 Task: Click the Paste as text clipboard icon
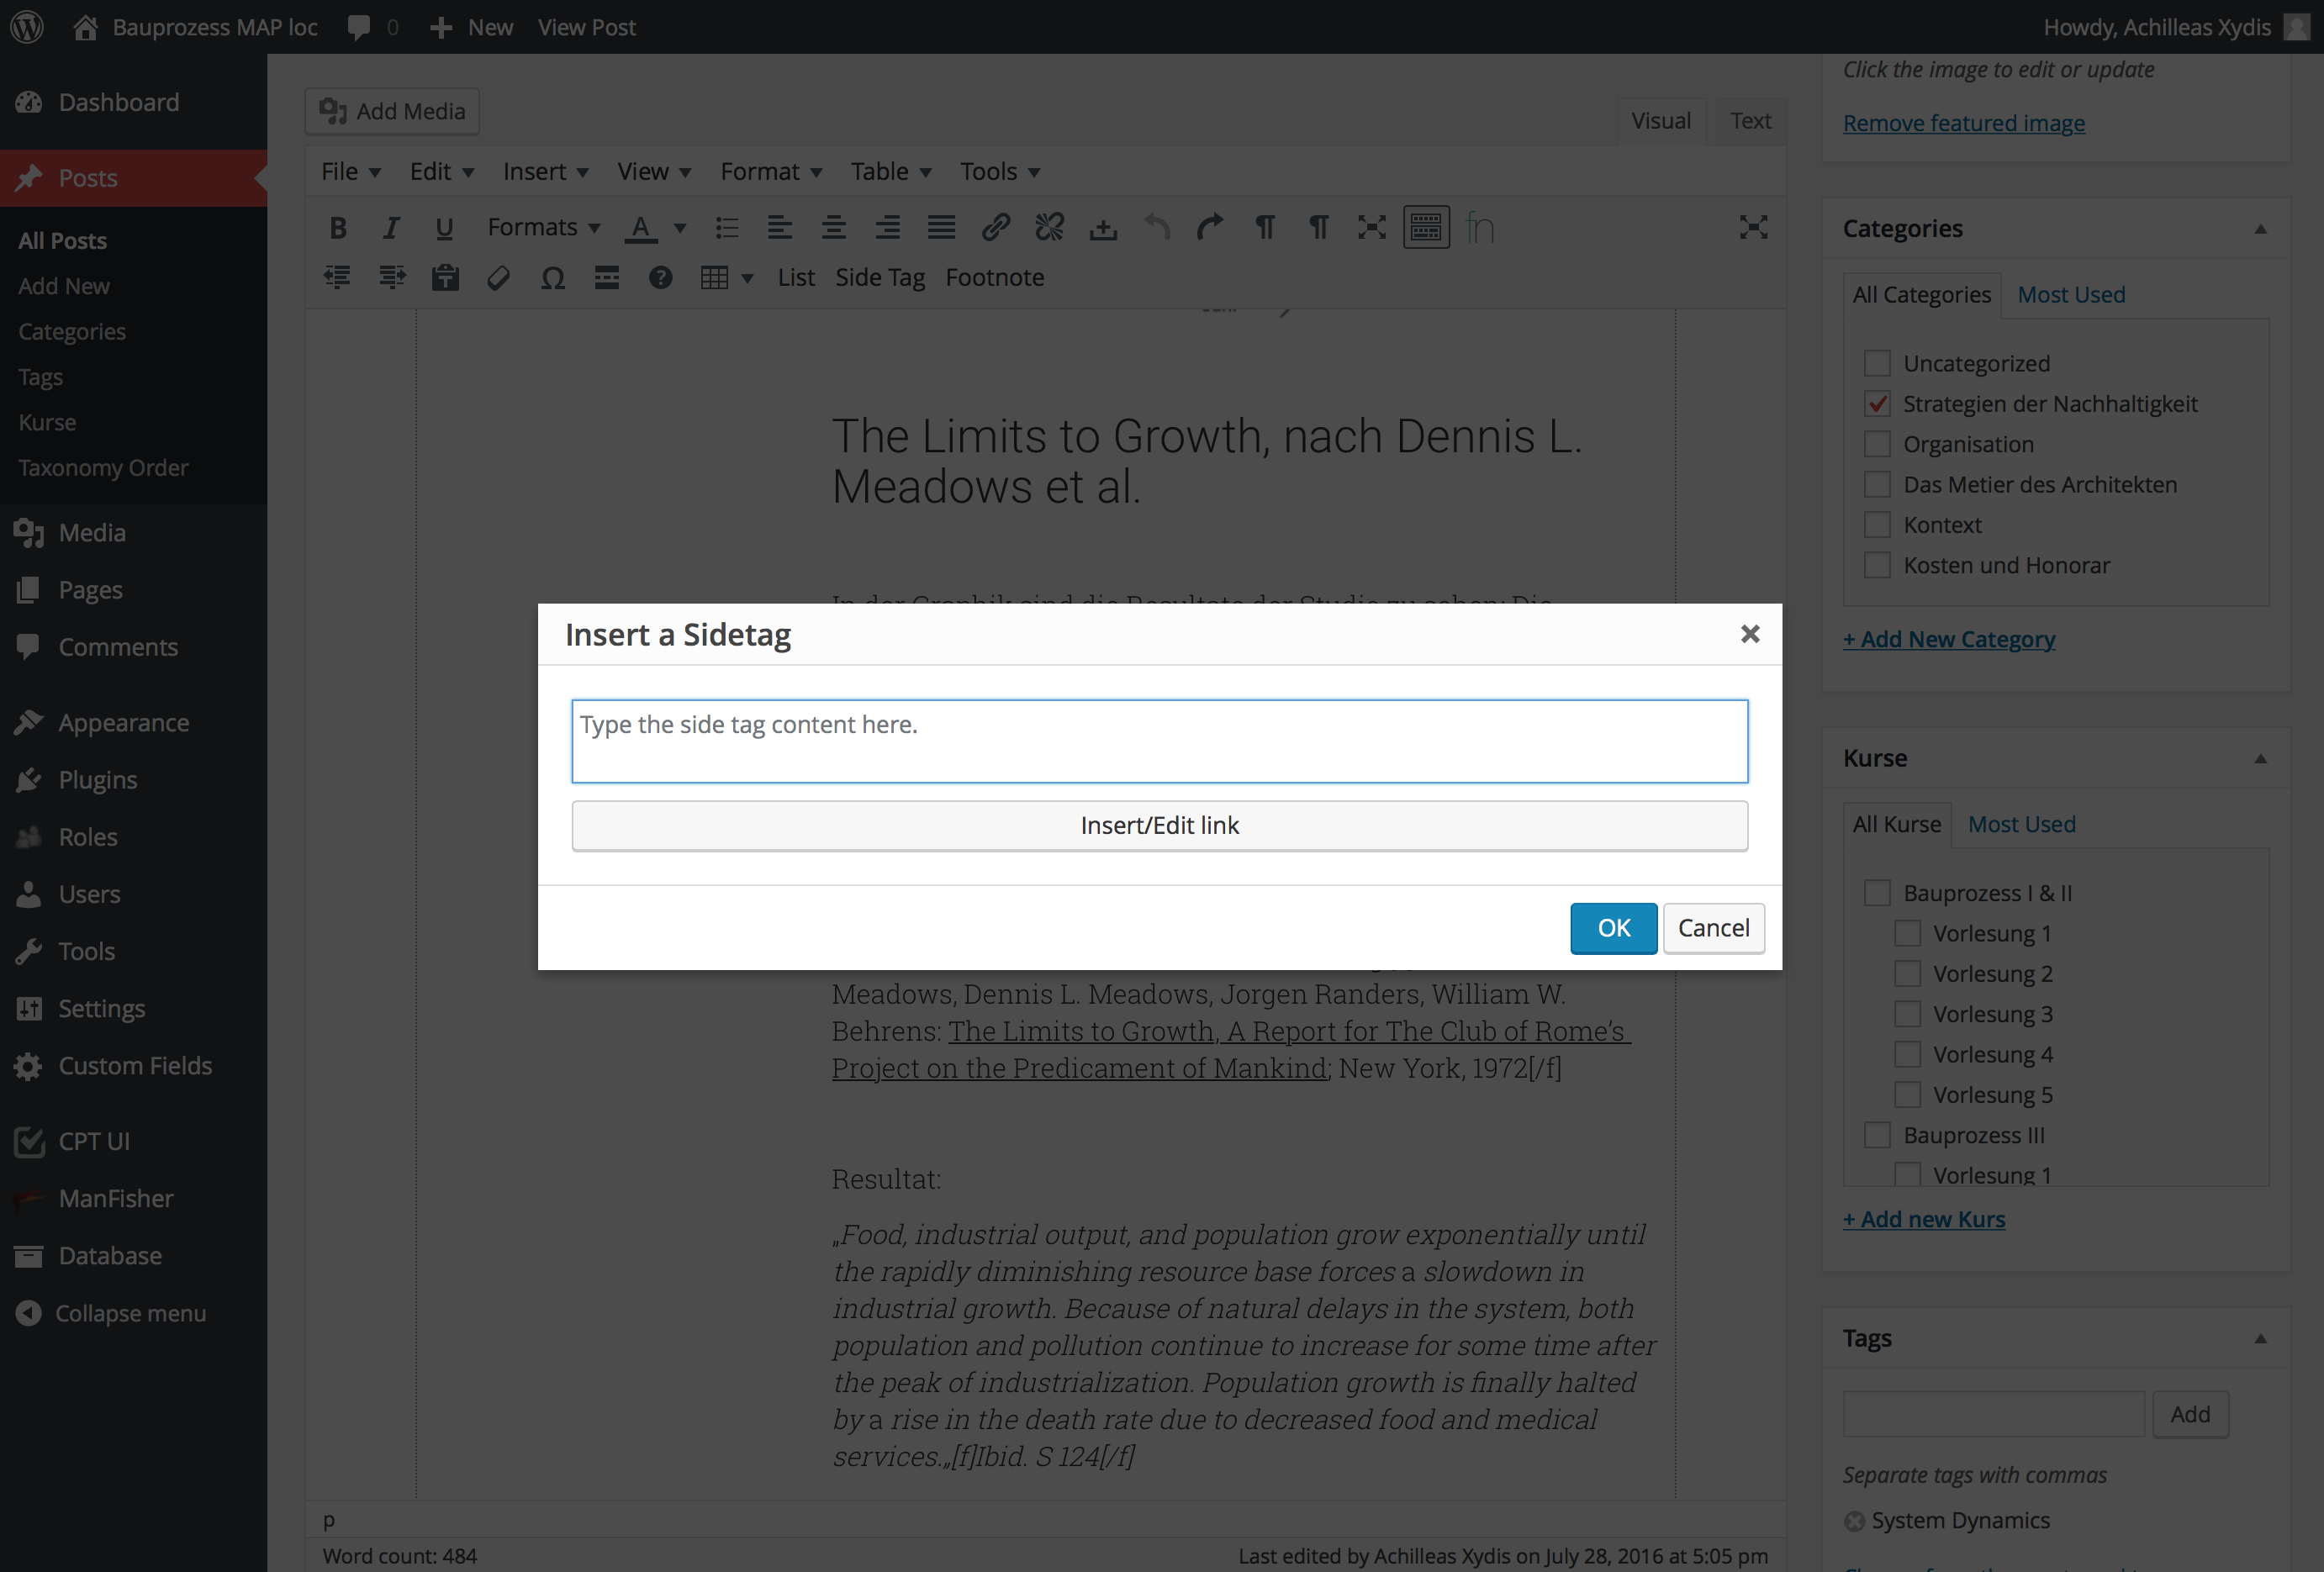pos(445,277)
